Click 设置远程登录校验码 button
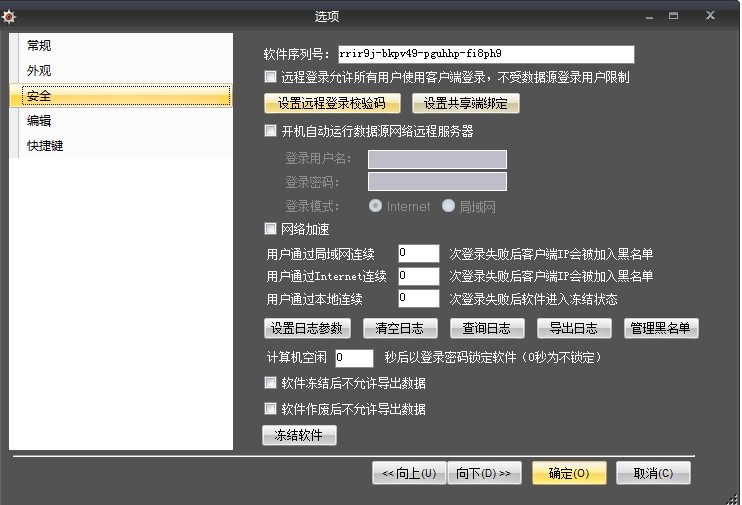Screen dimensions: 742x505 (332, 103)
